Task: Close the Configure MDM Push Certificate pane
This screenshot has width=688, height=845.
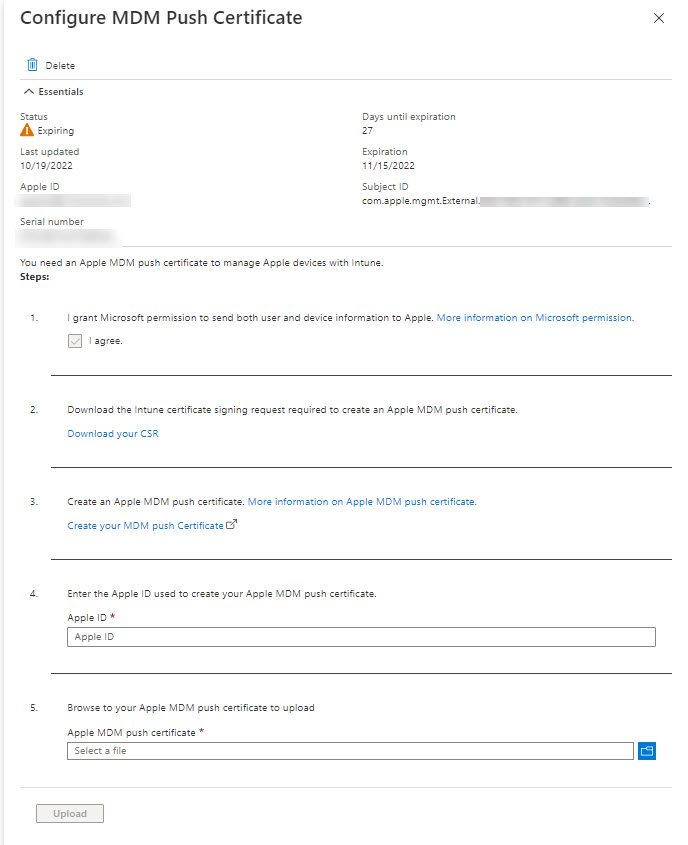Action: coord(658,18)
